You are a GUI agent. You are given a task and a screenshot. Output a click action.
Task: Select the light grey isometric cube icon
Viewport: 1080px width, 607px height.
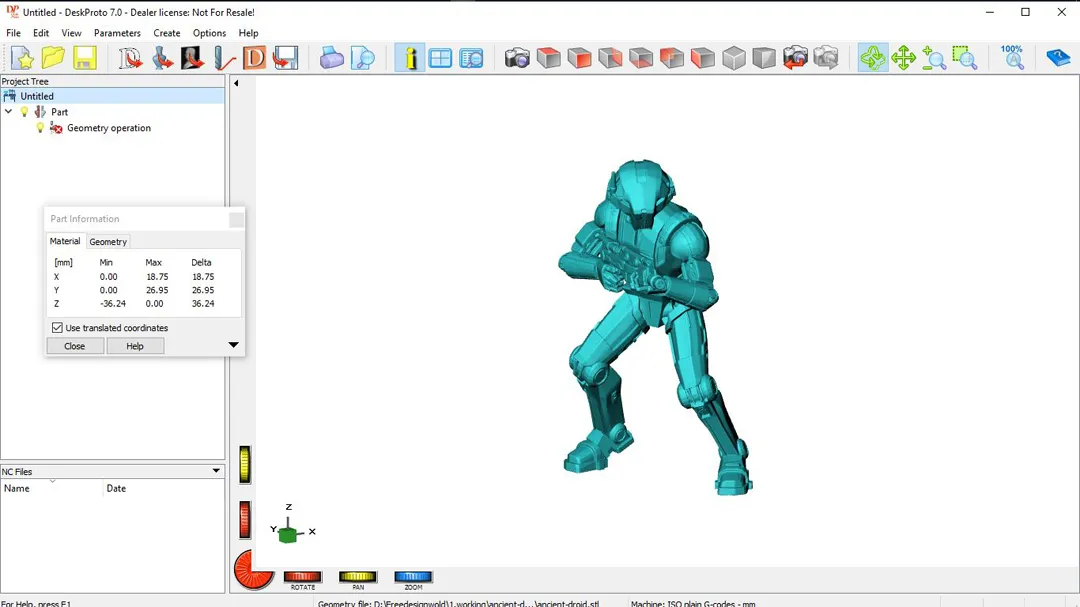pyautogui.click(x=734, y=58)
